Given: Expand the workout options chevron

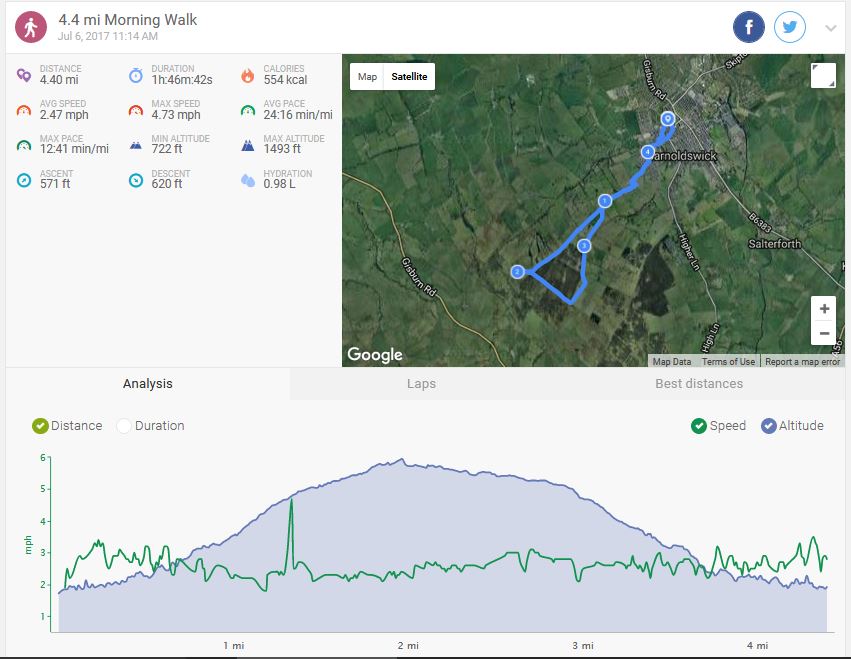Looking at the screenshot, I should [x=830, y=28].
